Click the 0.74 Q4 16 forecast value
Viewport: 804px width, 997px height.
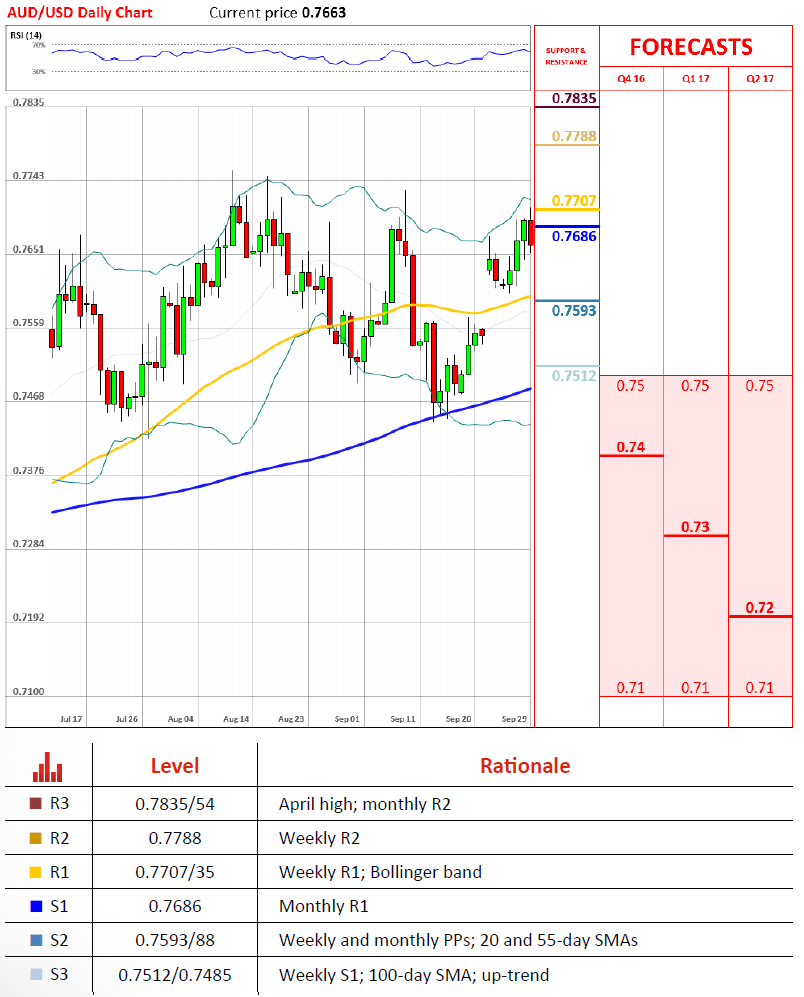tap(630, 447)
